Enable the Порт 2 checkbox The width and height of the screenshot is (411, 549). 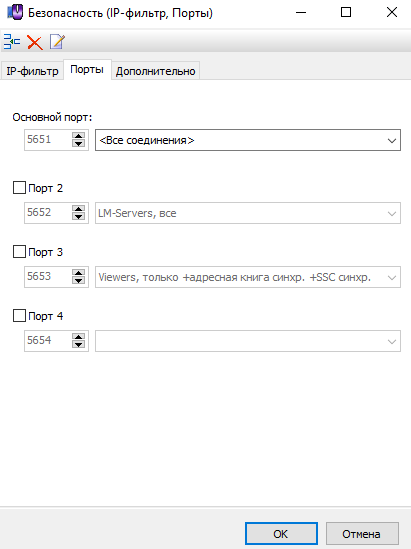coord(19,188)
